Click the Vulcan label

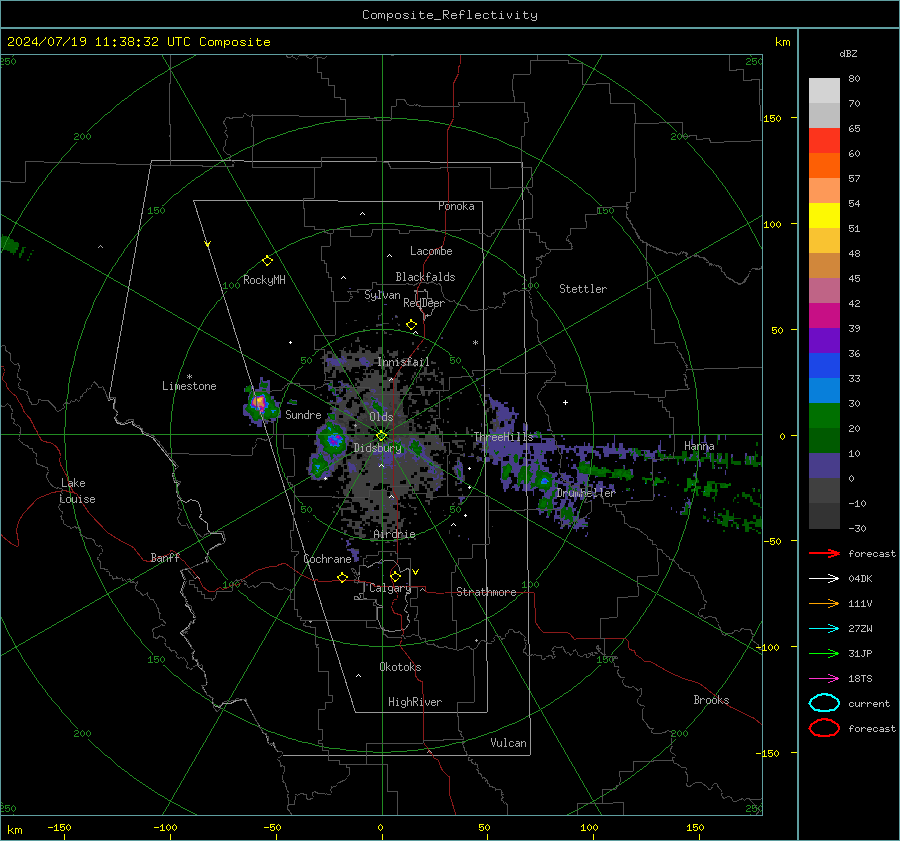[509, 743]
